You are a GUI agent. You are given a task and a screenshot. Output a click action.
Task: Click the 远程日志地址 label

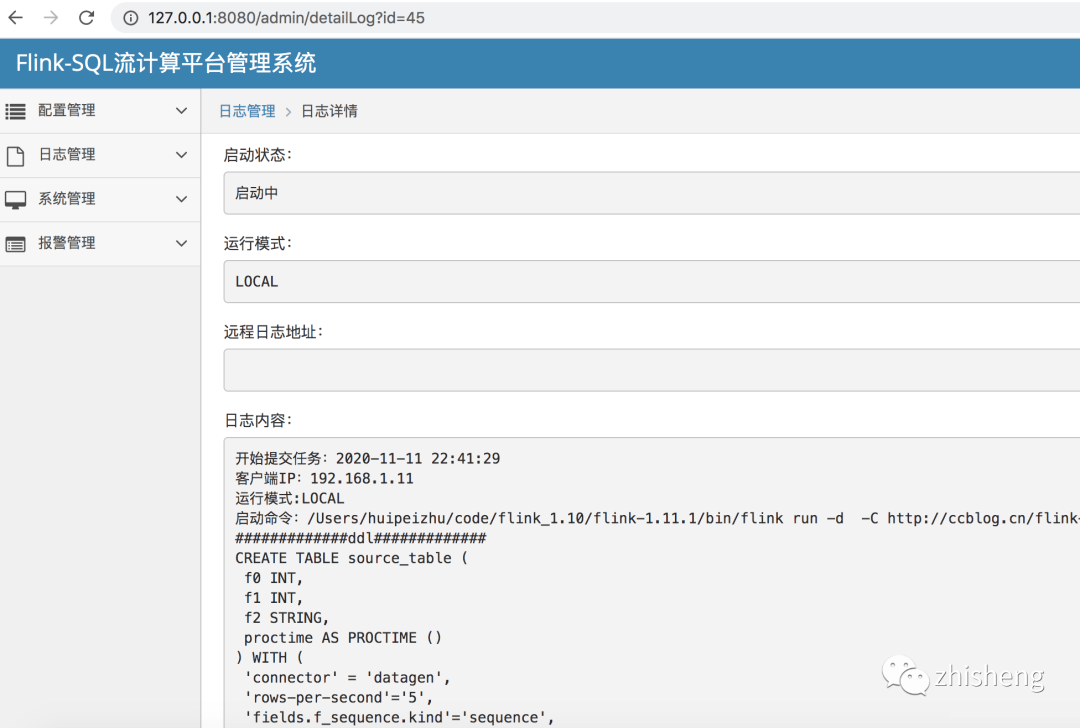(x=273, y=332)
